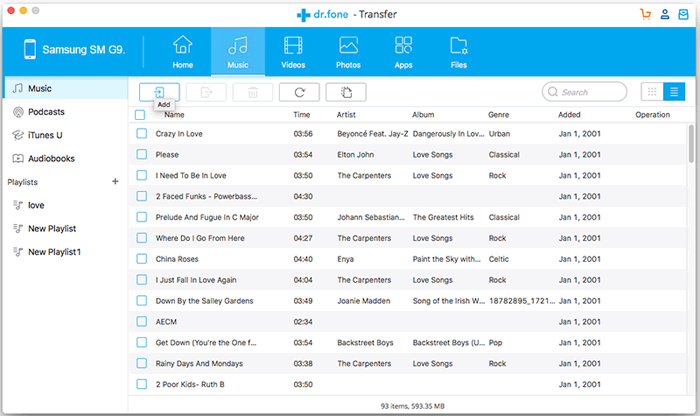Open the Apps section
The height and width of the screenshot is (416, 700).
404,51
